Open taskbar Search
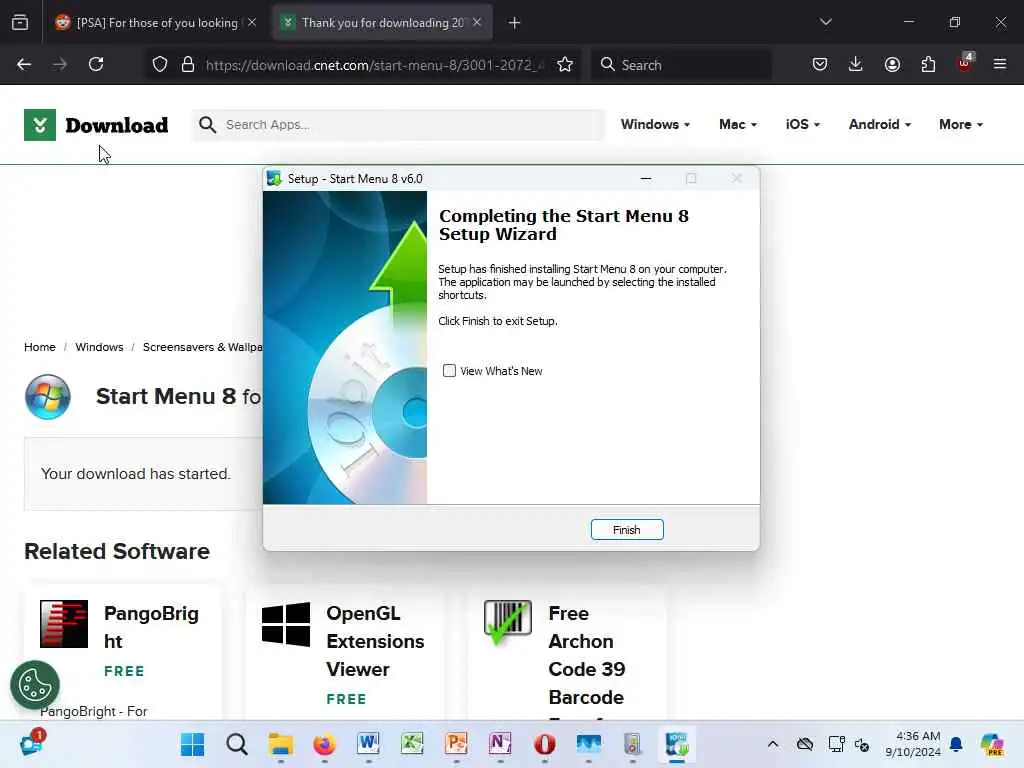Screen dimensions: 1024x768 237,744
